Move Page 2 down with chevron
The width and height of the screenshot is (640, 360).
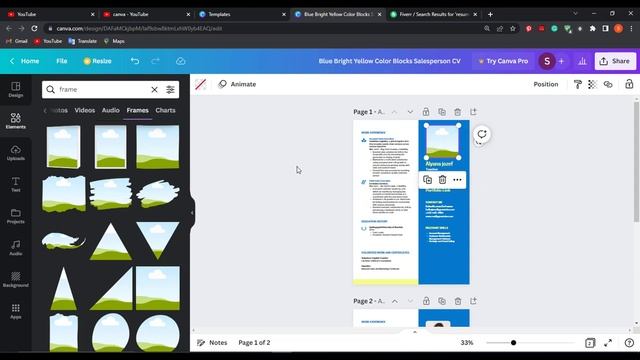(x=410, y=301)
